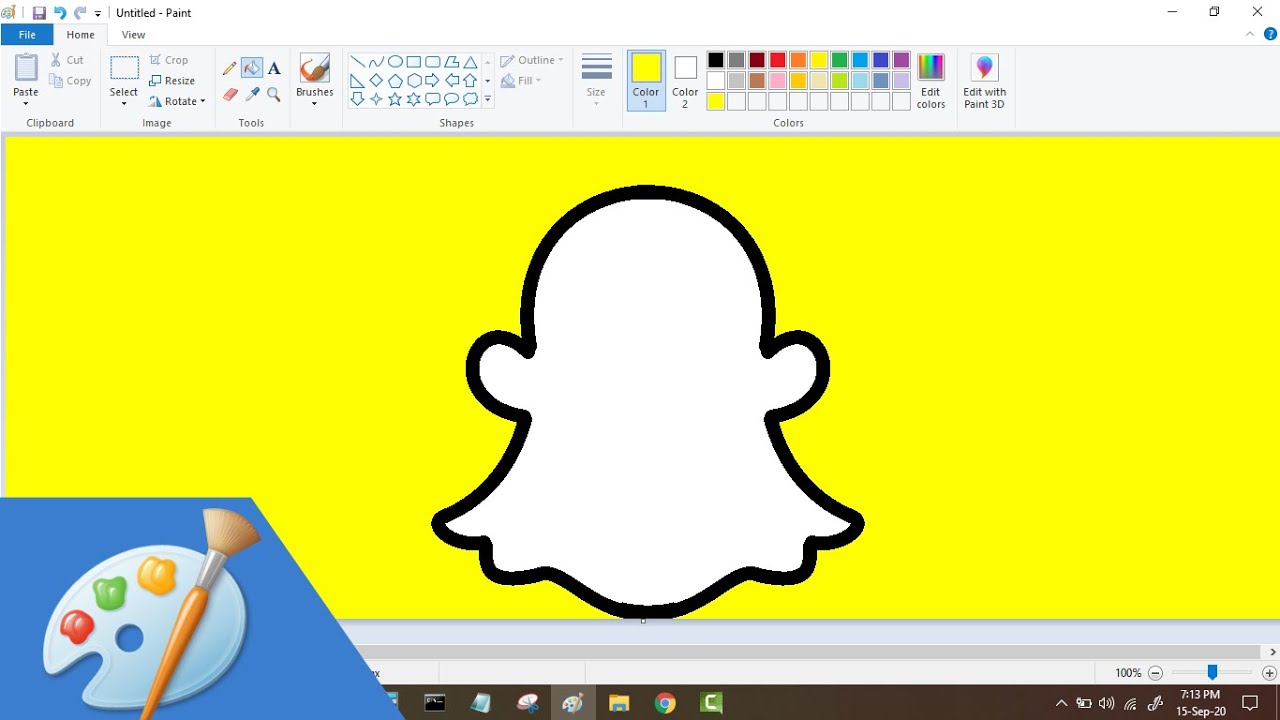The width and height of the screenshot is (1280, 720).
Task: Collapse the ribbon with the chevron
Action: point(1250,34)
